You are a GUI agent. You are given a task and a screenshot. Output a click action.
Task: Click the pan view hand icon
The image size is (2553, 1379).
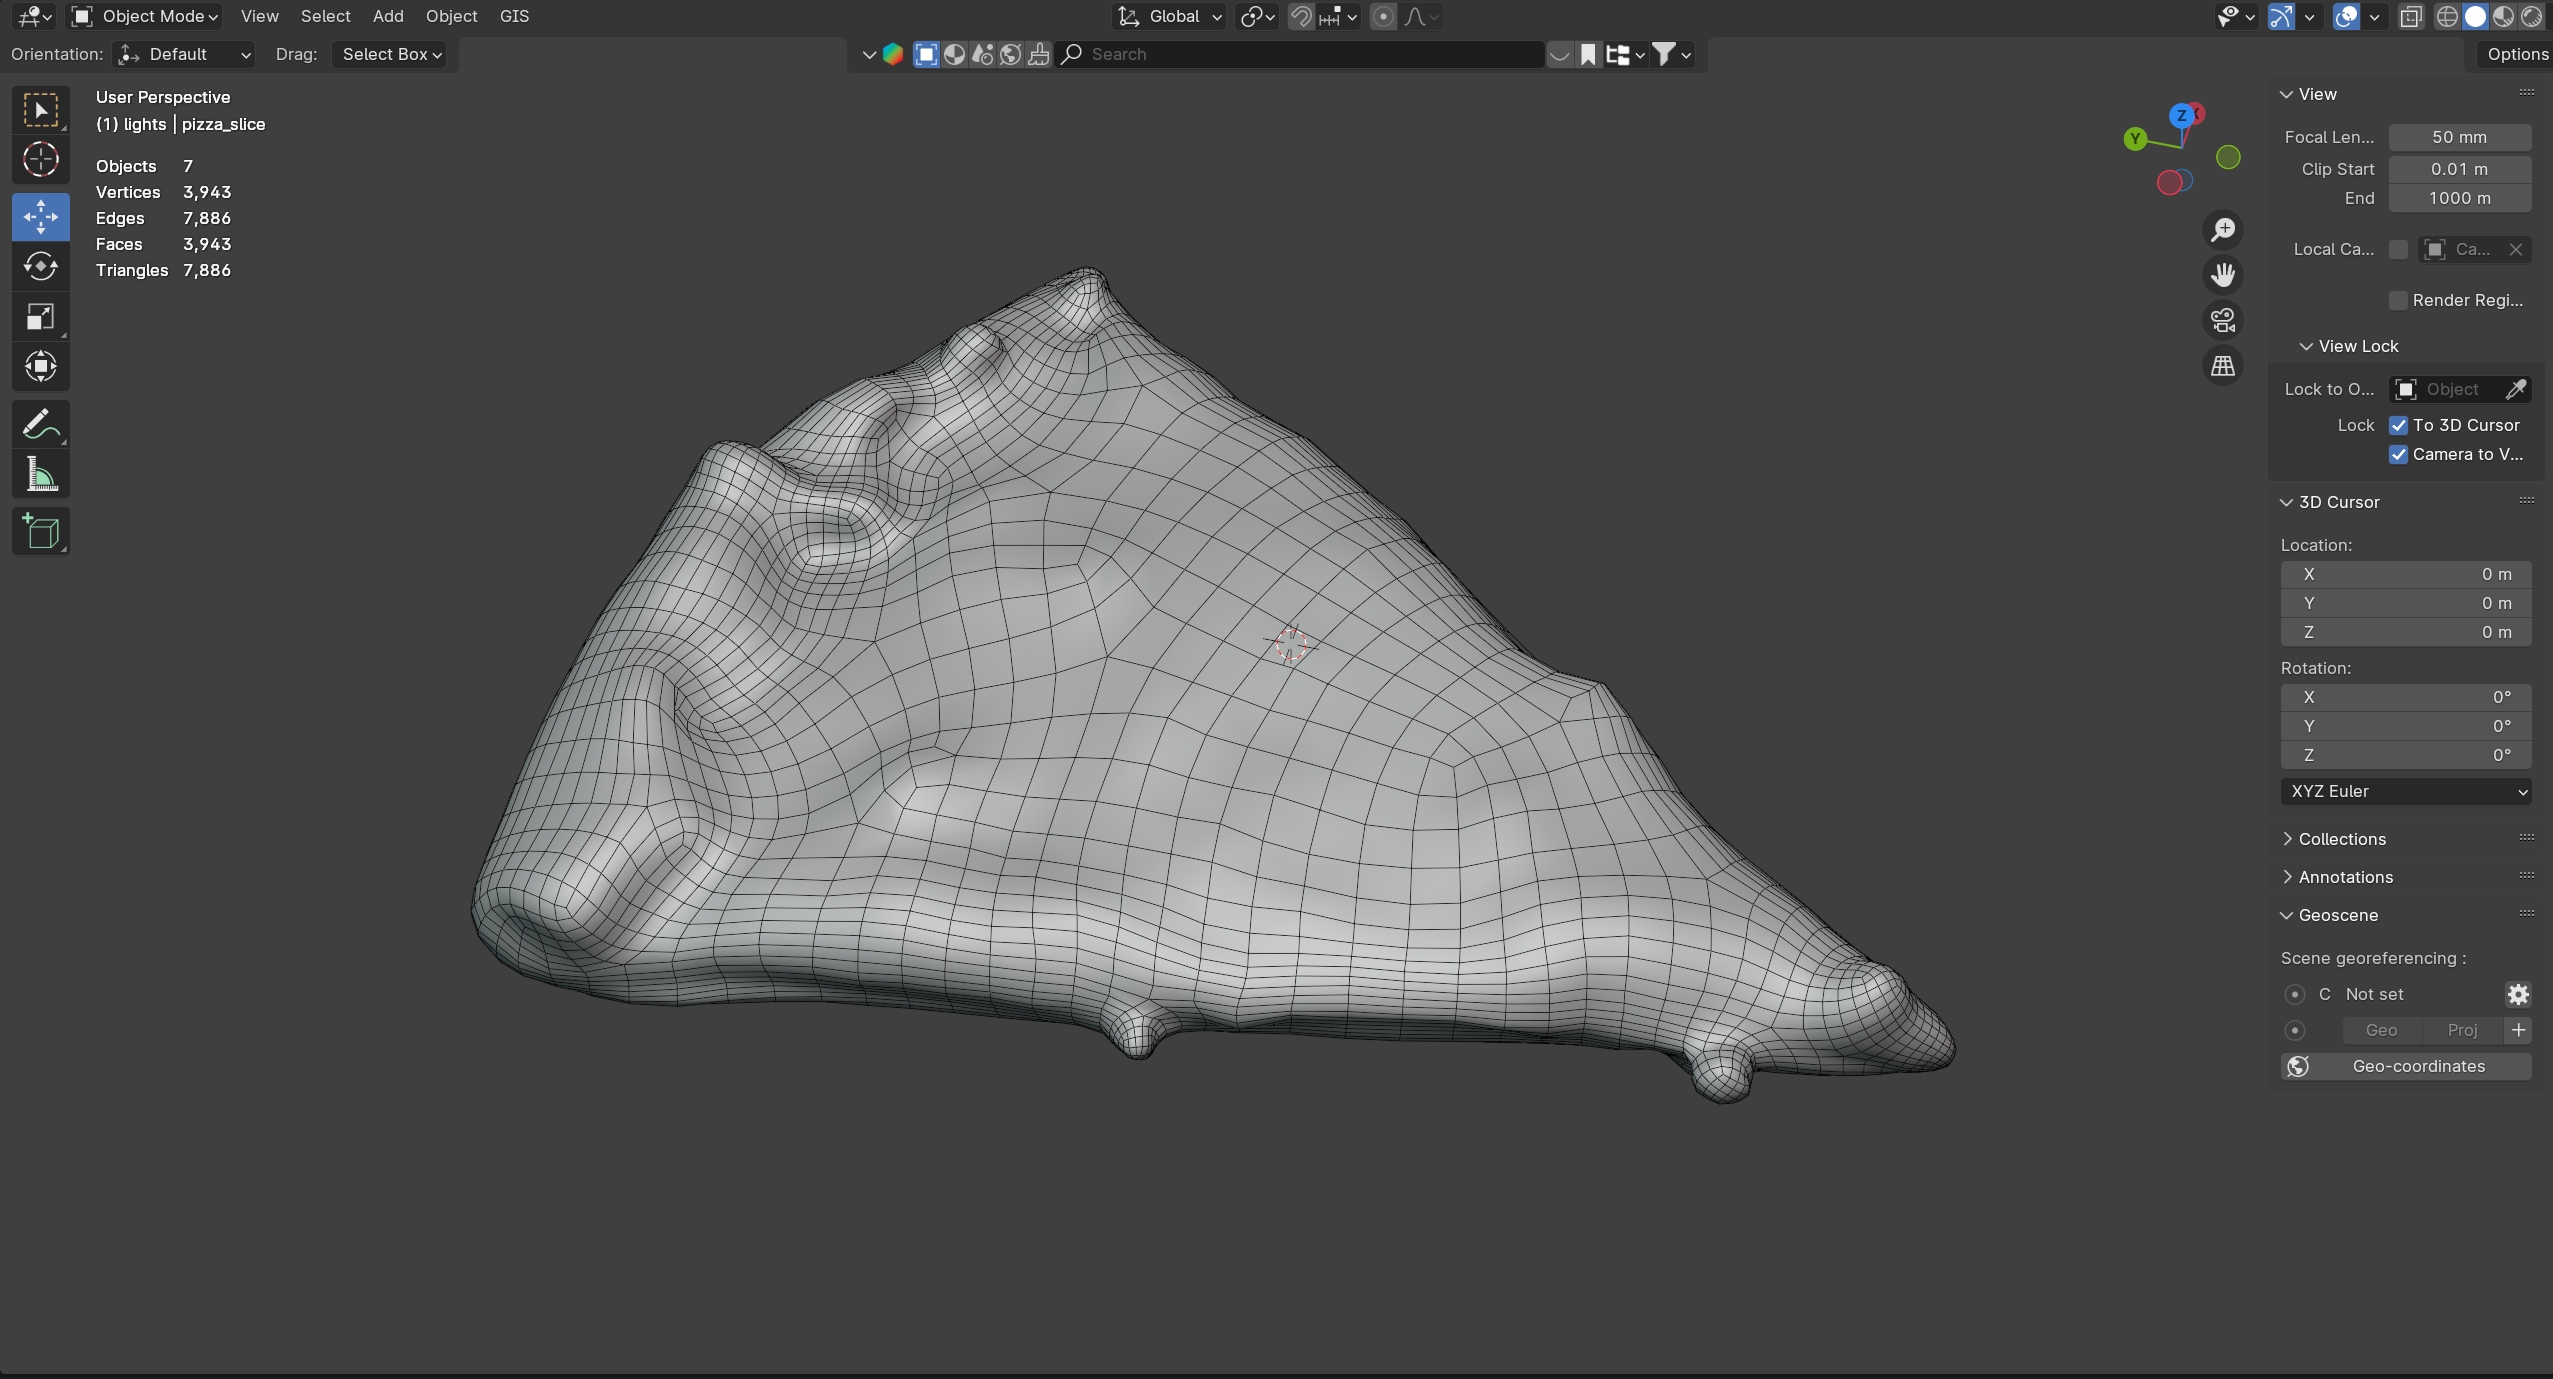[x=2222, y=274]
